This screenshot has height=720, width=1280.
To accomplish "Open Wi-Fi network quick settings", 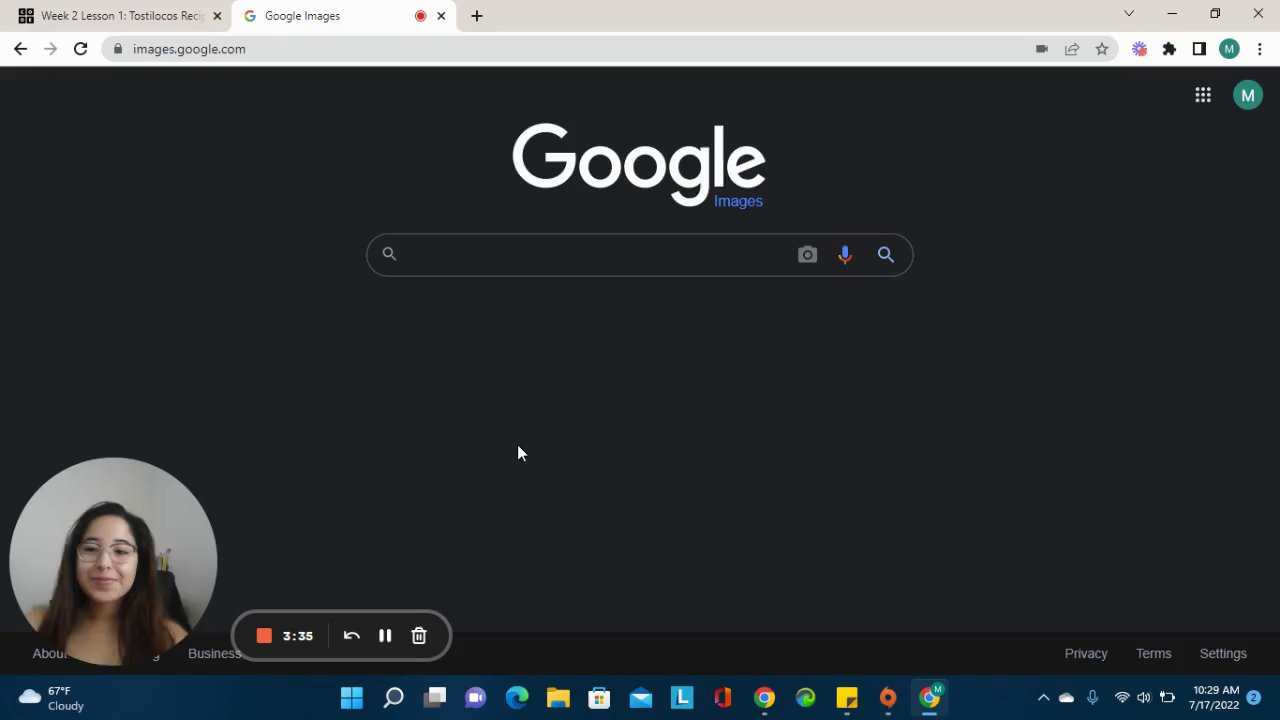I will [1122, 698].
